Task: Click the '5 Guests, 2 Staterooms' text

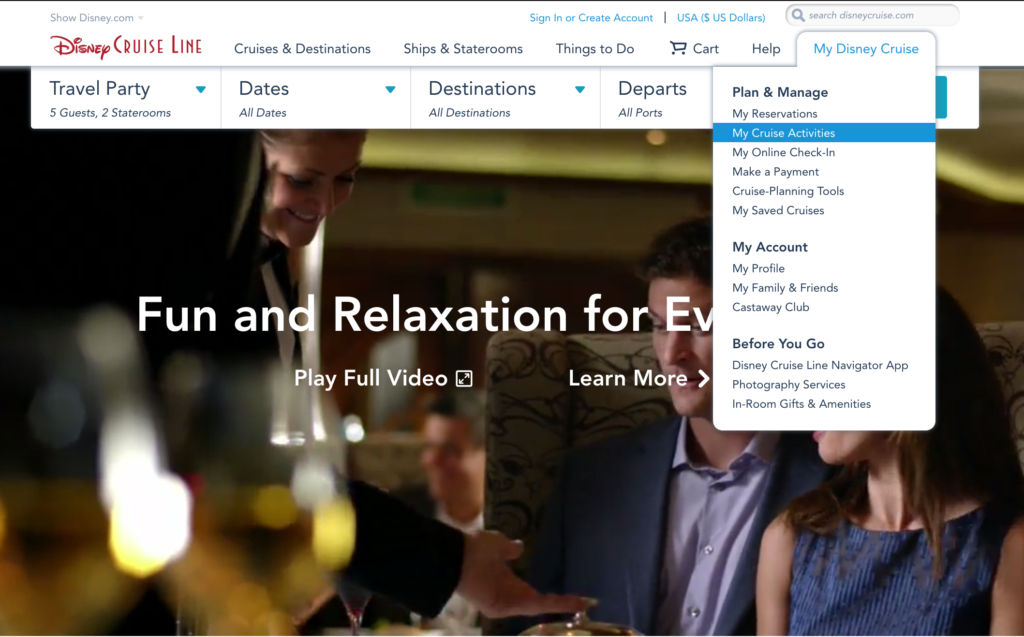Action: [110, 113]
